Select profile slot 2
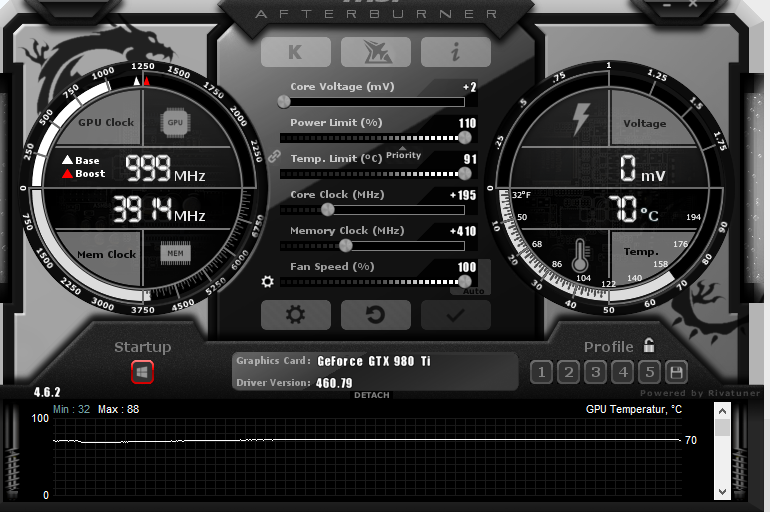 coord(568,372)
